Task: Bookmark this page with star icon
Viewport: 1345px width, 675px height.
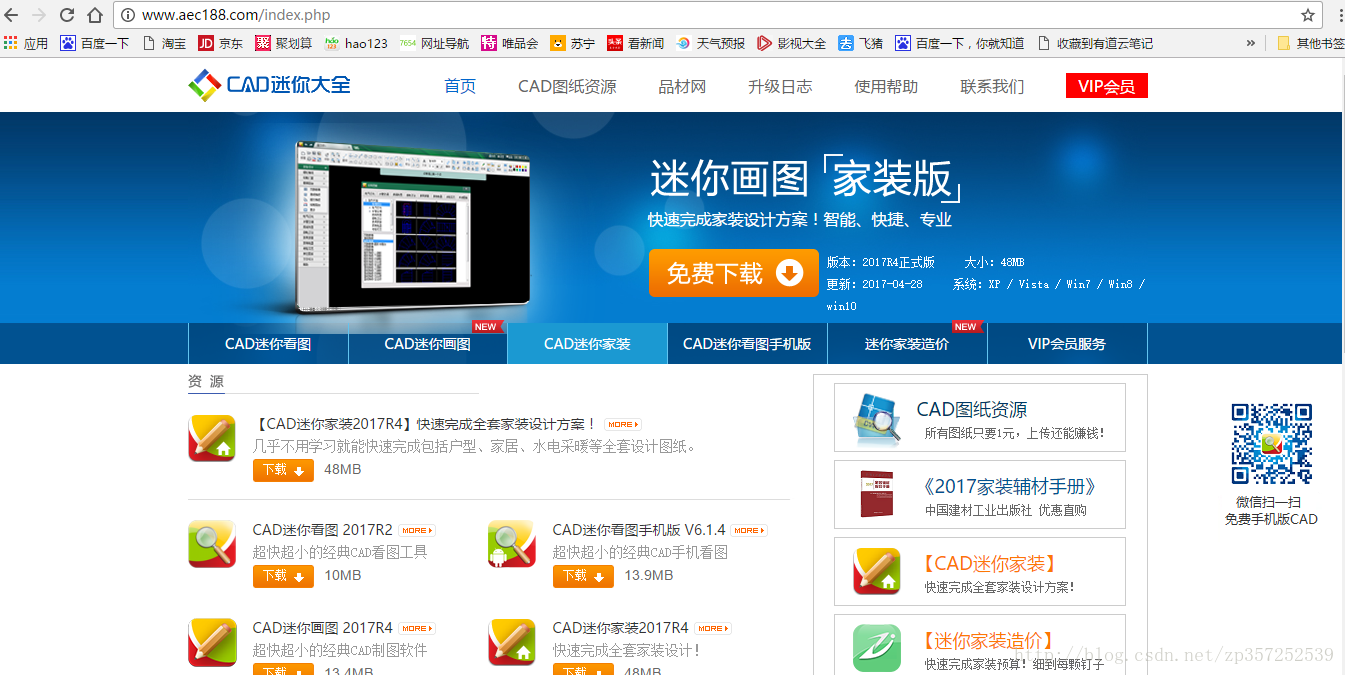Action: (x=1308, y=15)
